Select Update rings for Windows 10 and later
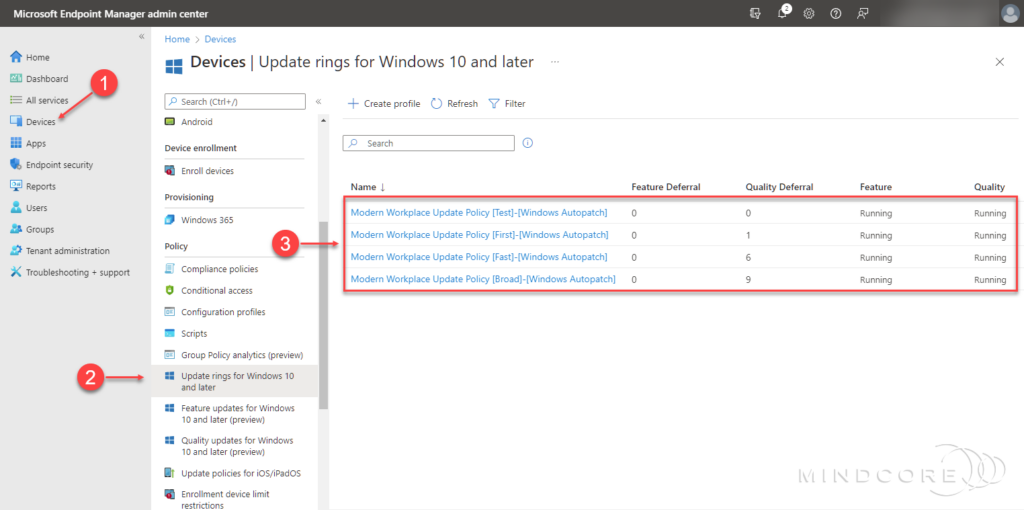The image size is (1024, 510). (234, 382)
